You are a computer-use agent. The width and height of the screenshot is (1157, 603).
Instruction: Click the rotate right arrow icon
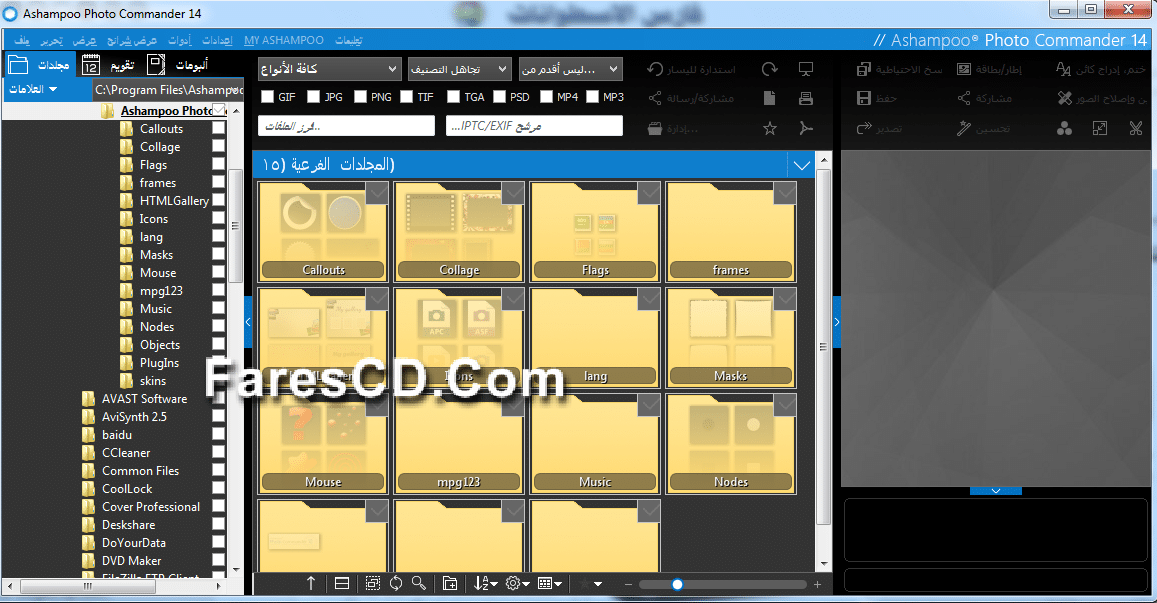point(770,69)
